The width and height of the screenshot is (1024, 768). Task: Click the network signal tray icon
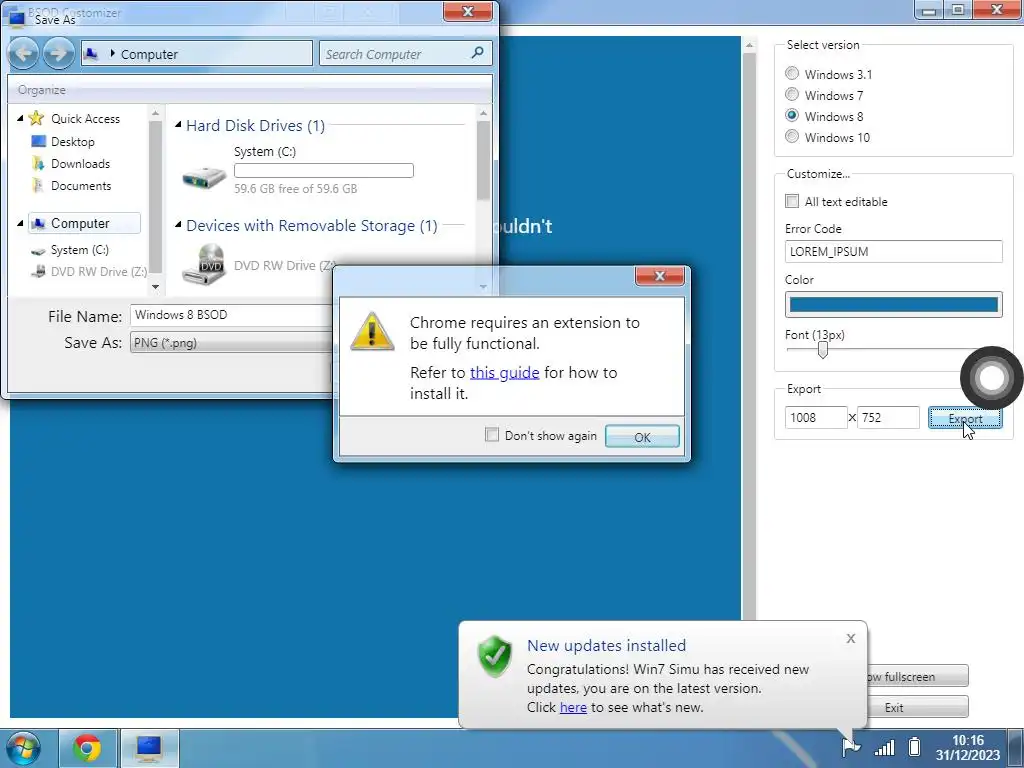click(884, 746)
